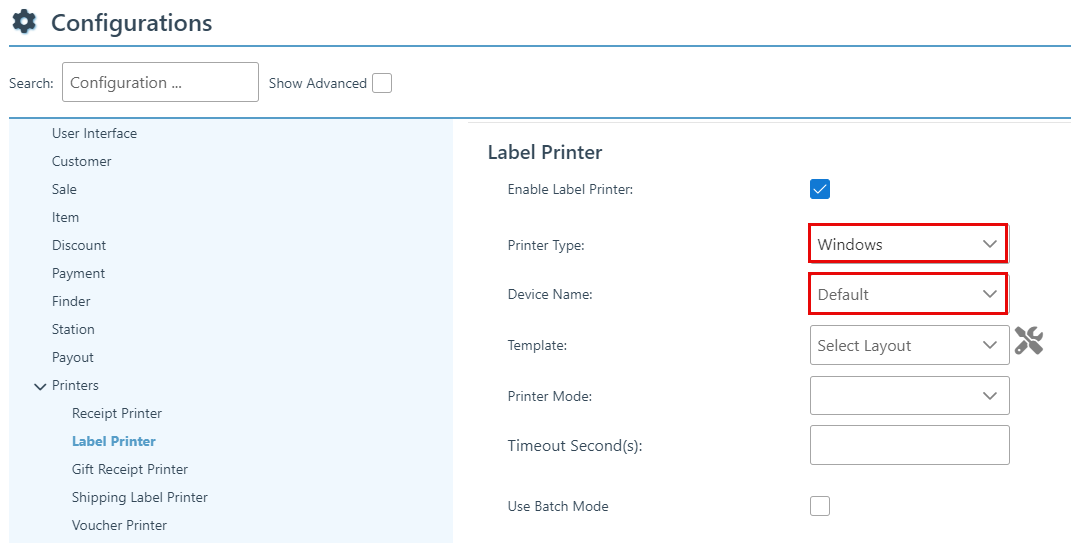Image resolution: width=1071 pixels, height=543 pixels.
Task: Open the Printer Mode dropdown
Action: coord(908,396)
